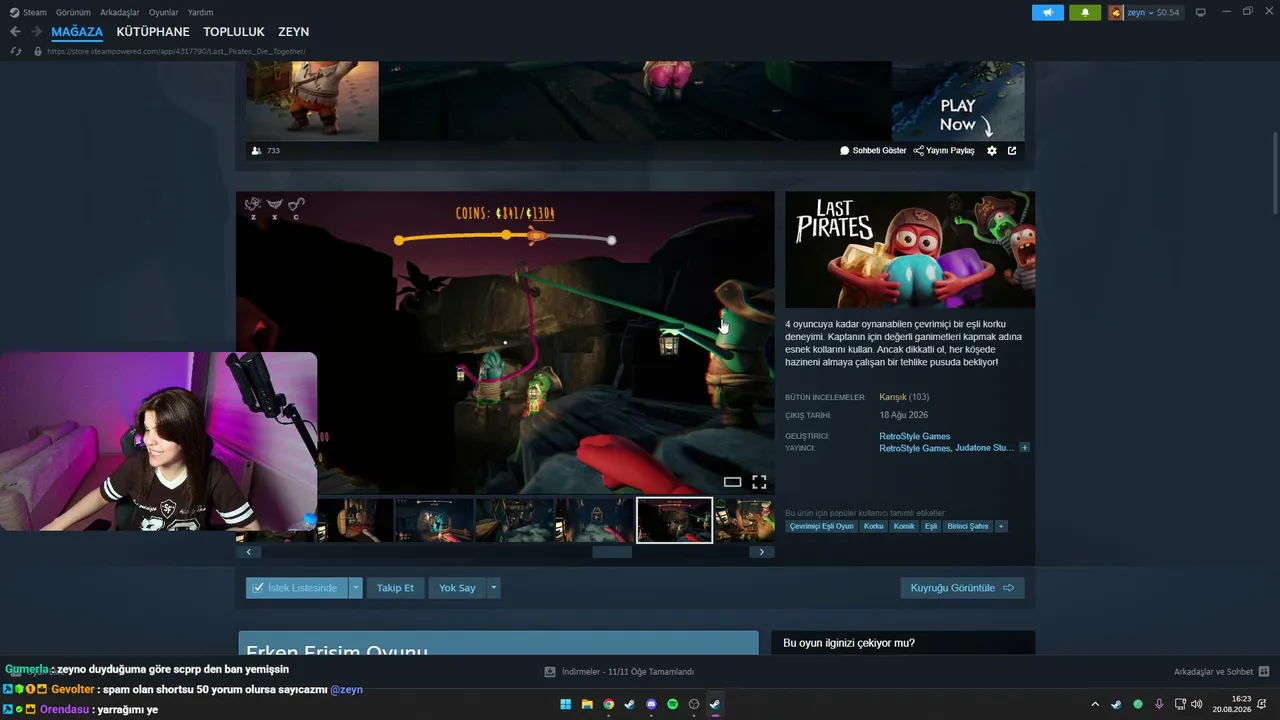The image size is (1280, 720).
Task: Click the microphone tray icon
Action: click(1159, 704)
